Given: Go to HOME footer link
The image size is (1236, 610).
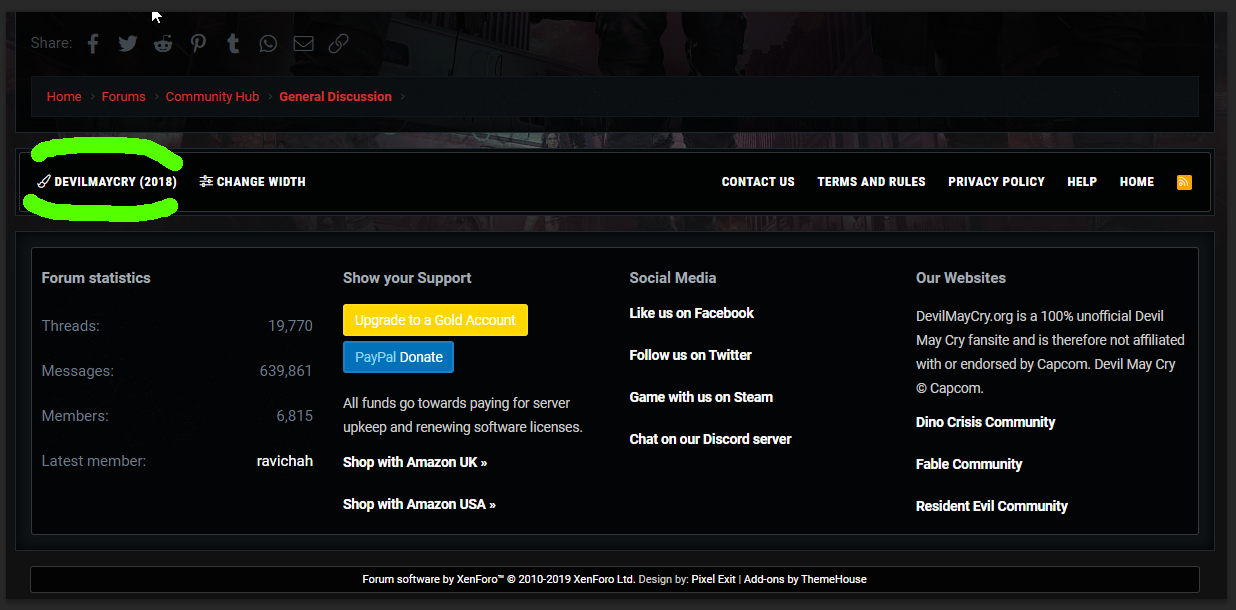Looking at the screenshot, I should (x=1137, y=182).
